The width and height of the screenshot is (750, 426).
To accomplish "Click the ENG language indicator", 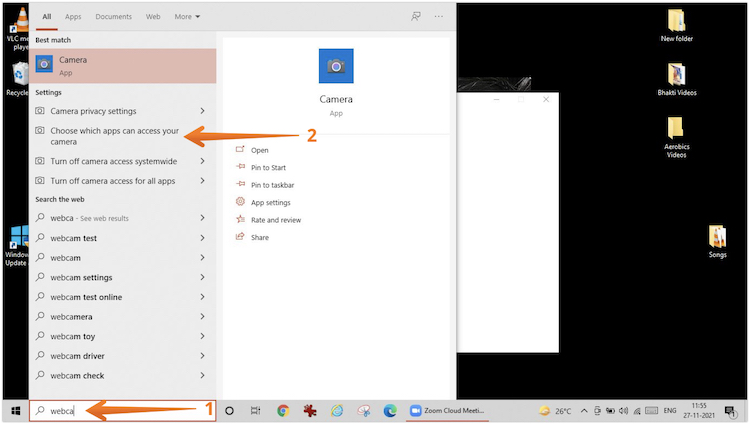I will pyautogui.click(x=670, y=411).
